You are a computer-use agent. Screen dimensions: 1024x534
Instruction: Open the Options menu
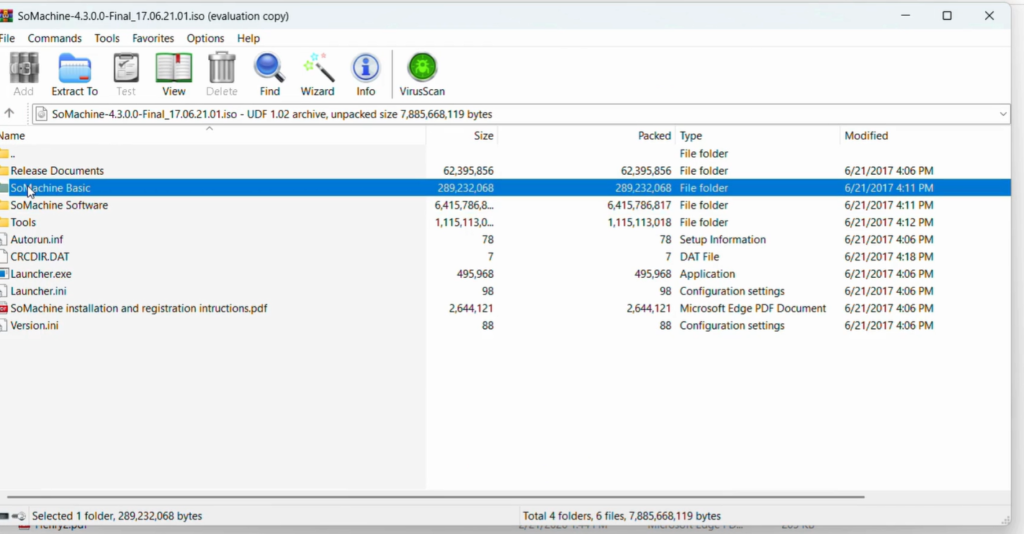pos(205,38)
